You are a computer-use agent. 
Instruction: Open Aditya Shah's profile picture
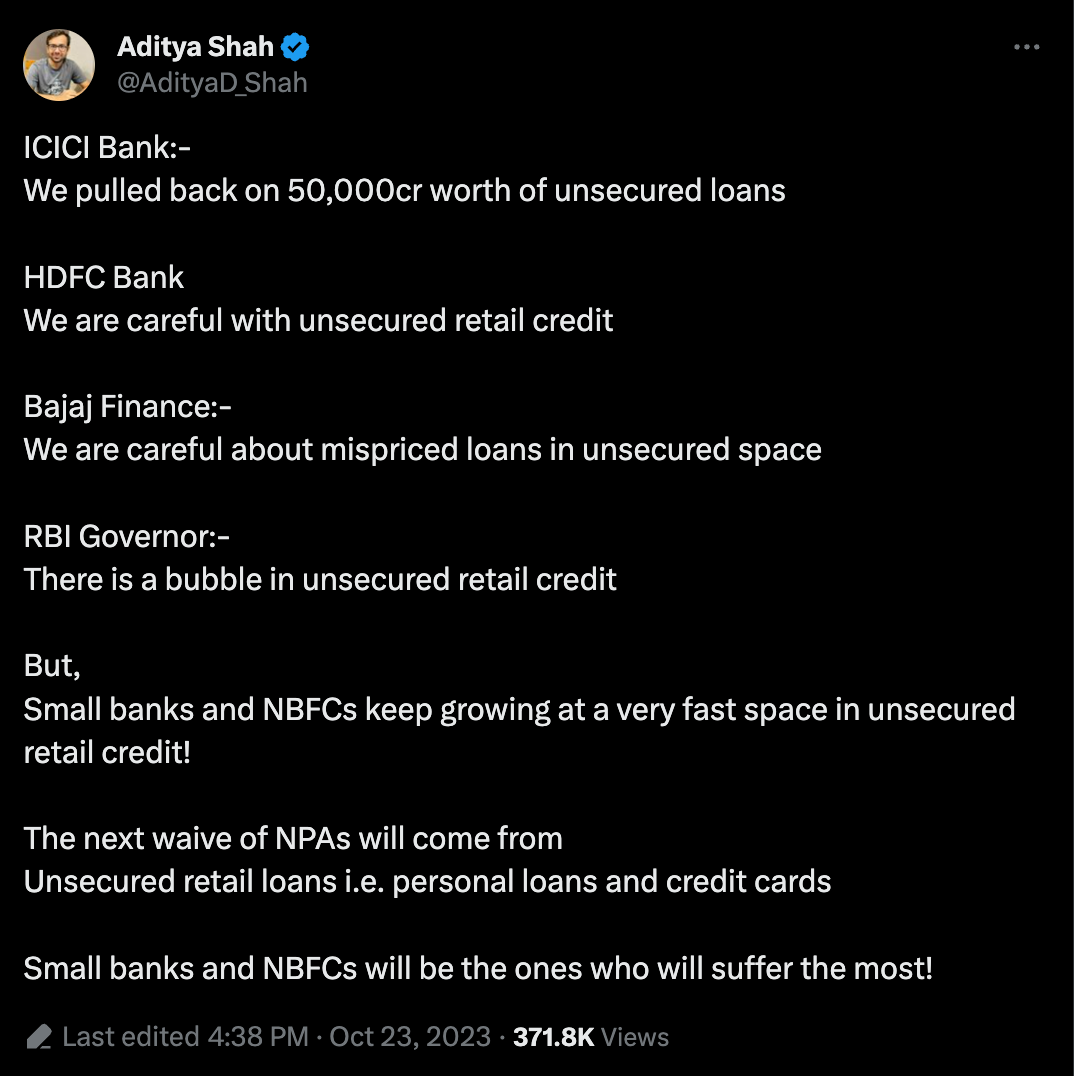(x=59, y=65)
